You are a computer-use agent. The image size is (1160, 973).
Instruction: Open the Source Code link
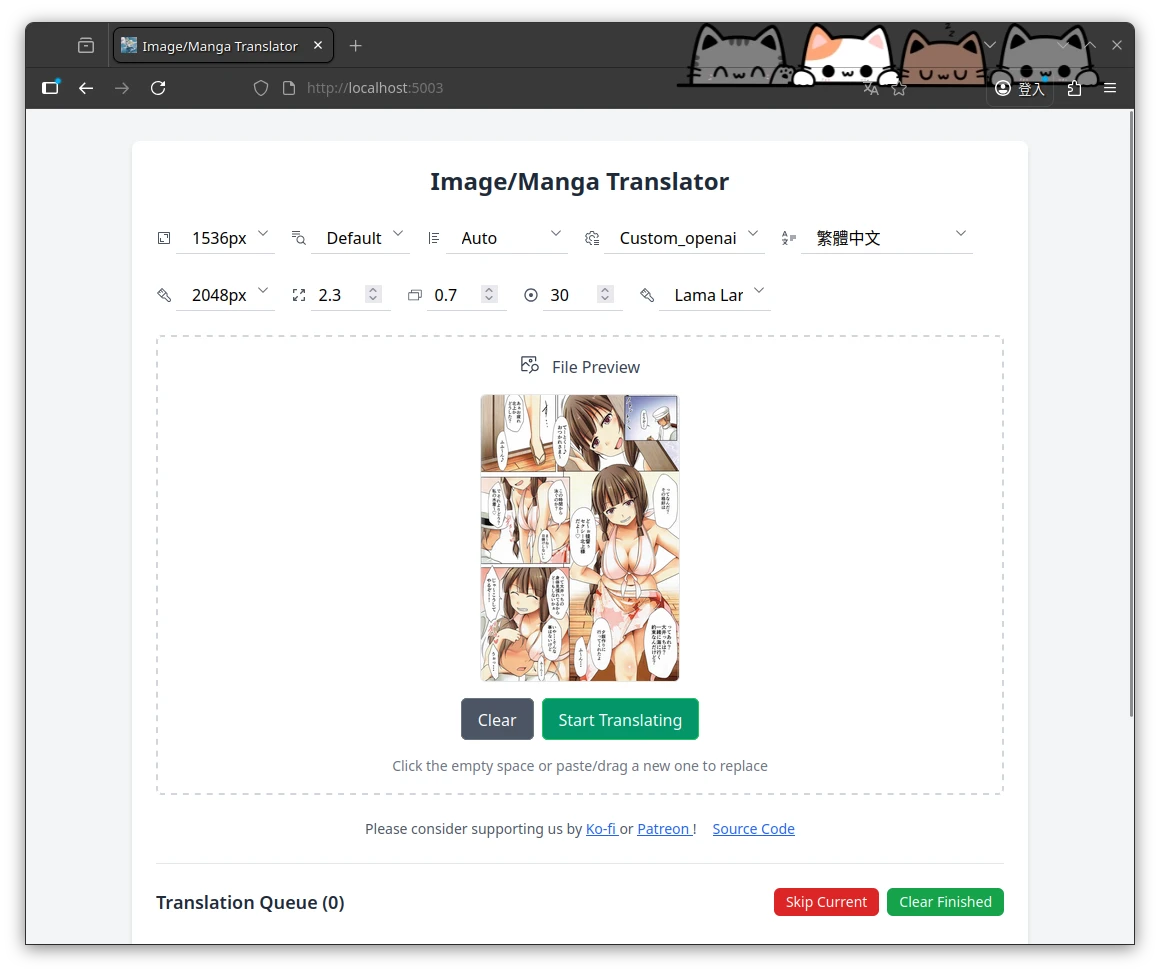[x=753, y=829]
